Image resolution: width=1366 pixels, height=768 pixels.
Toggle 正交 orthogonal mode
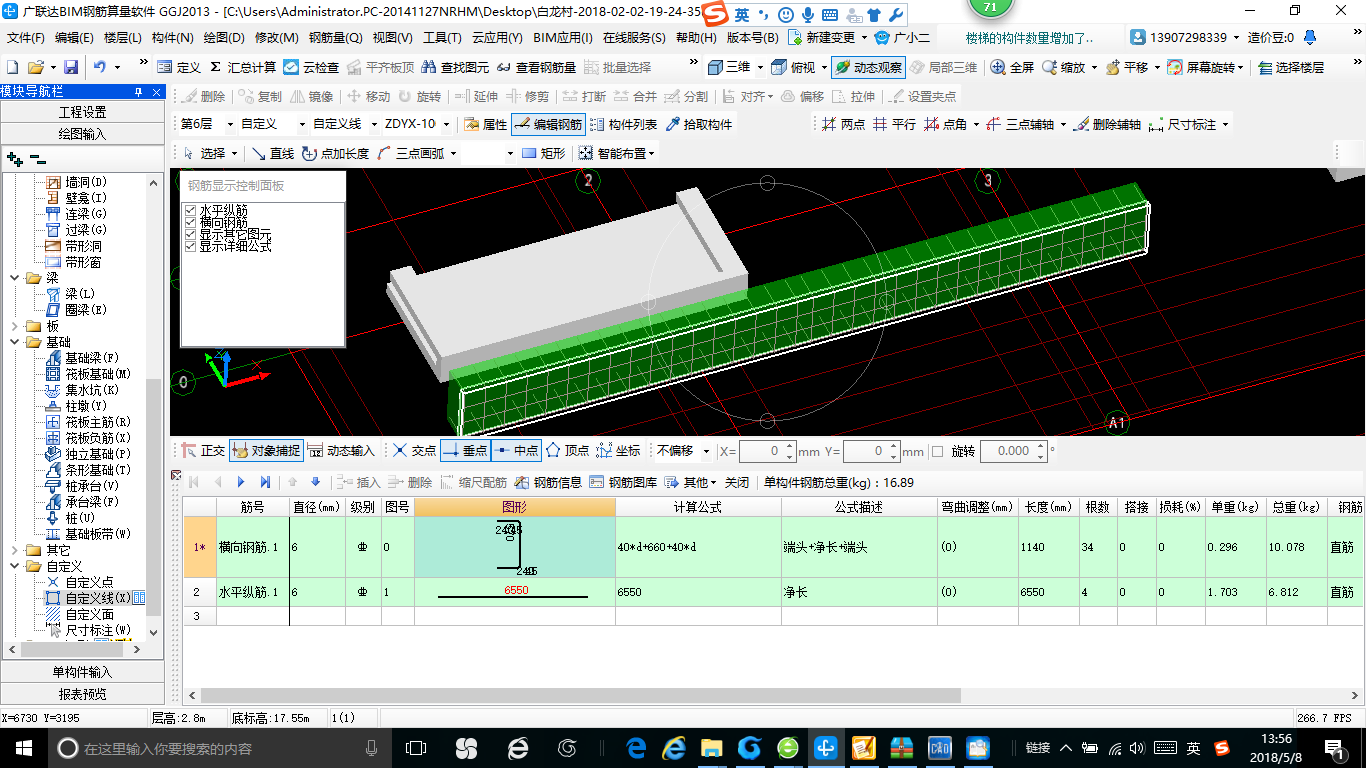(x=204, y=451)
